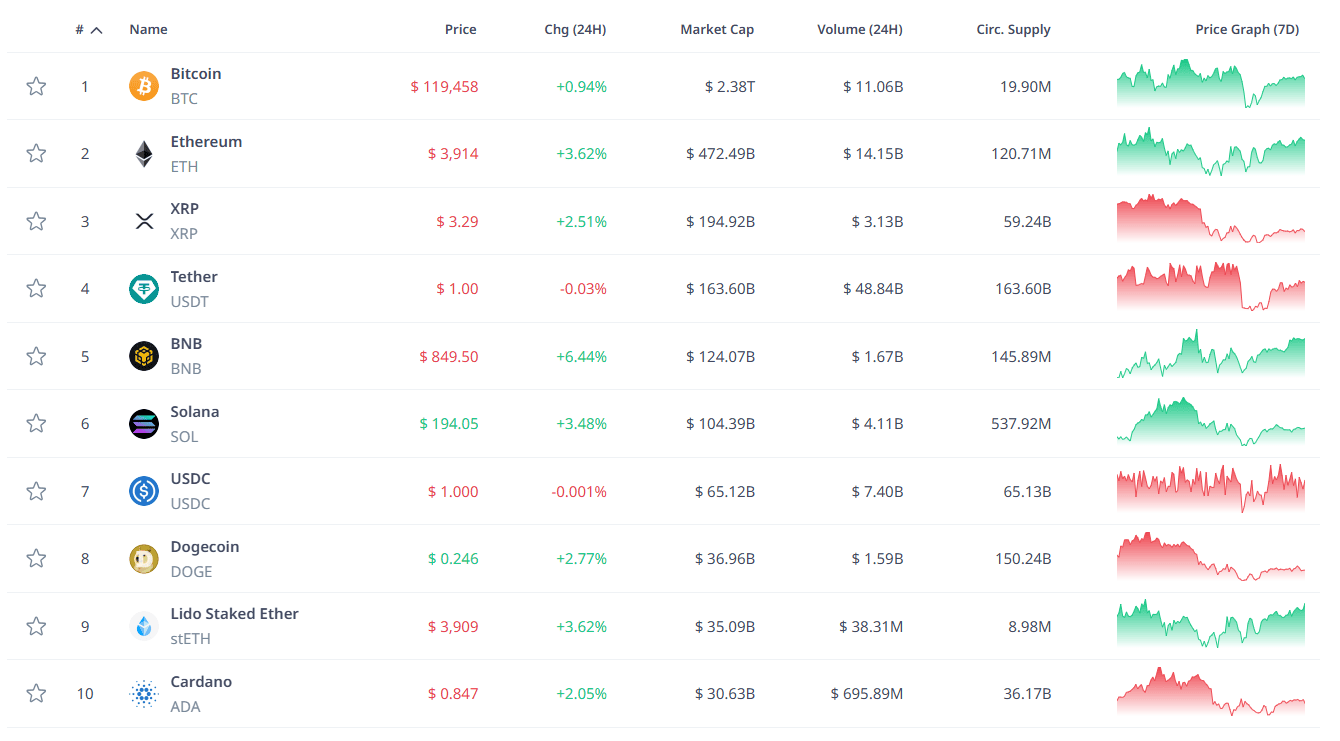
Task: Toggle the favorite star for BNB
Action: [36, 356]
